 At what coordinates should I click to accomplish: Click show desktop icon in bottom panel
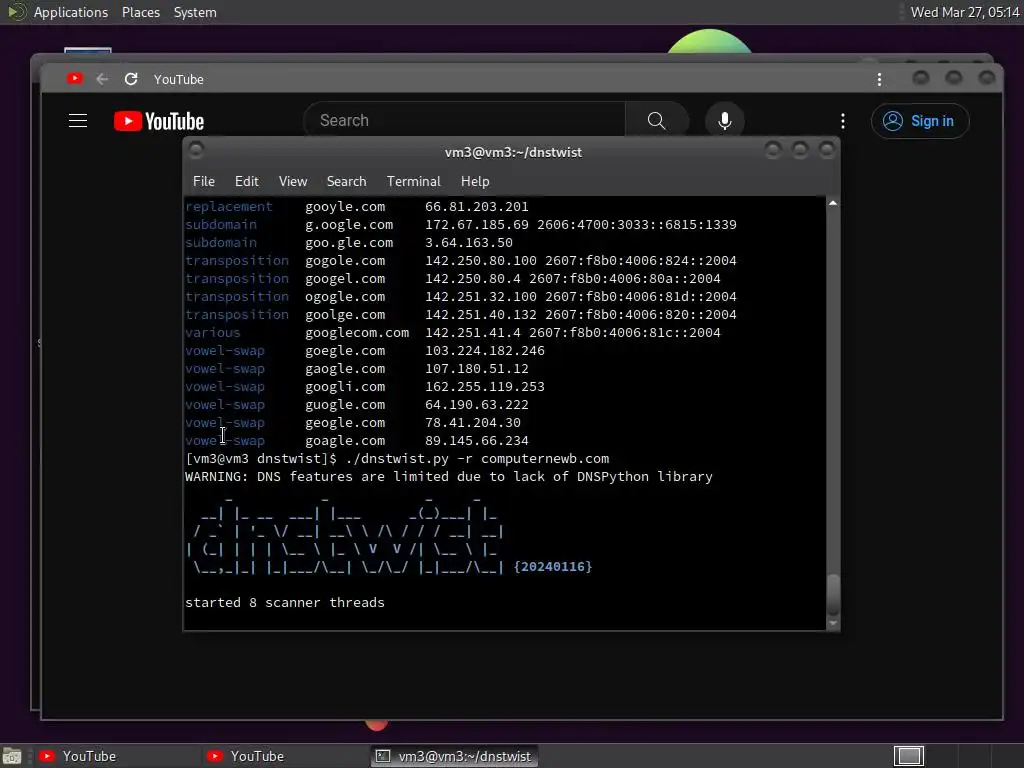(11, 756)
